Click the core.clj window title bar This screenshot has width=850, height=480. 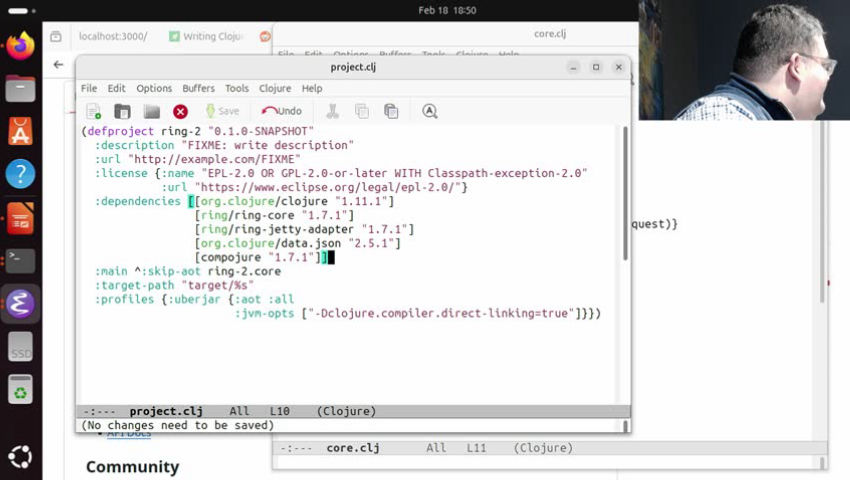550,34
